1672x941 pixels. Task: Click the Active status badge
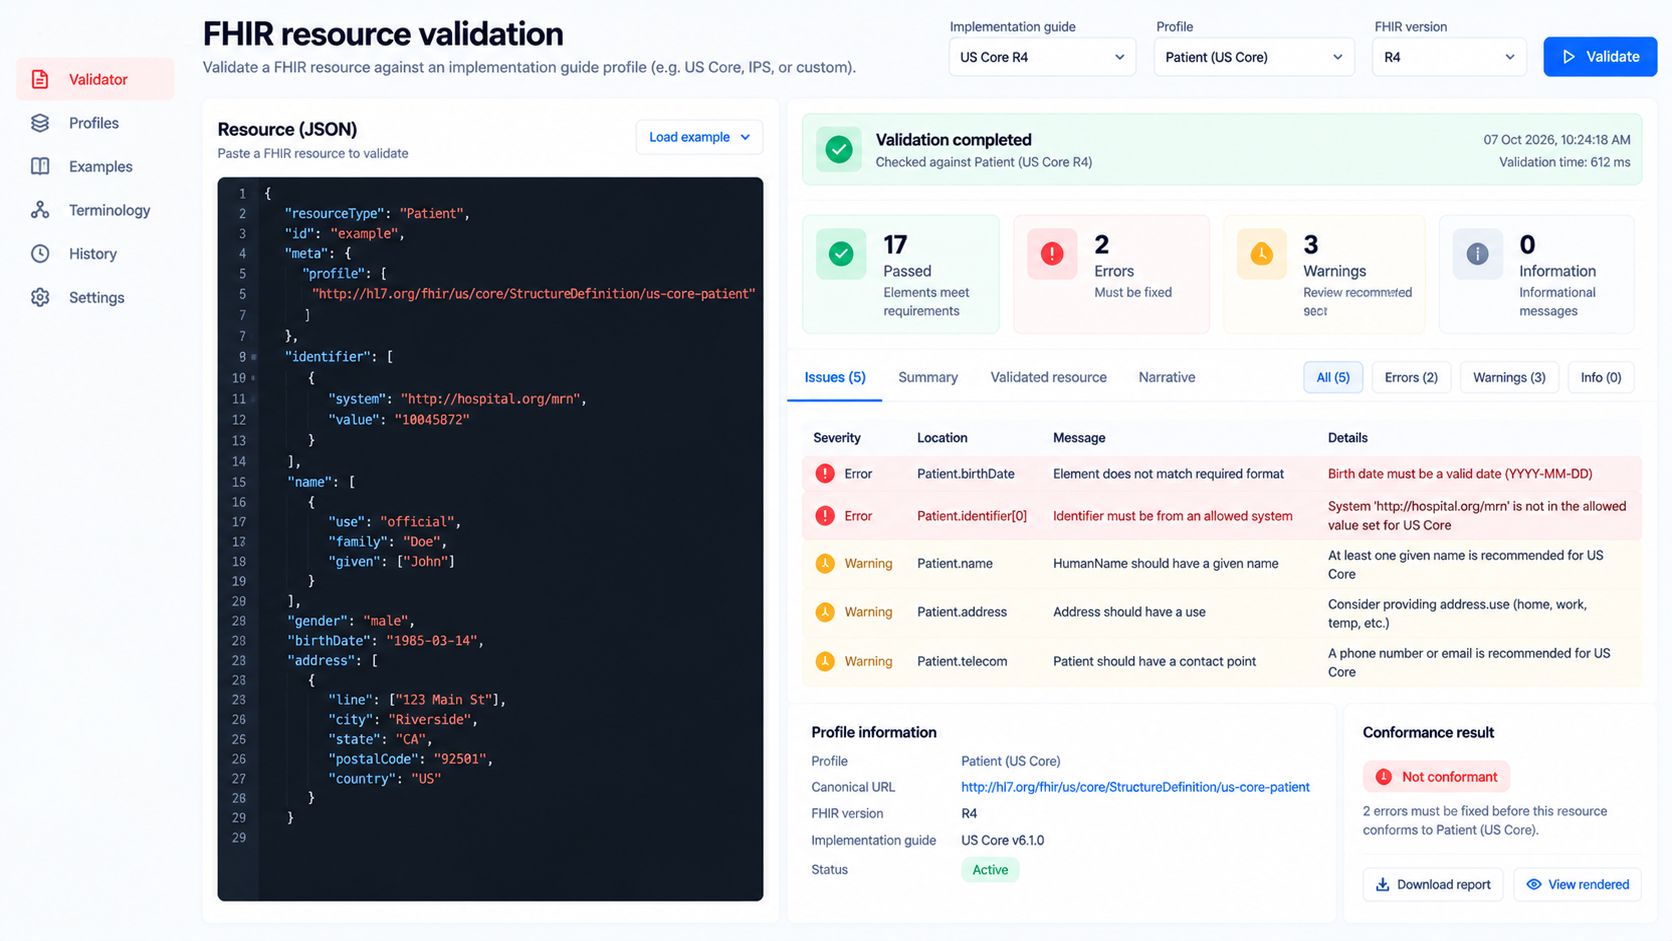pyautogui.click(x=990, y=870)
